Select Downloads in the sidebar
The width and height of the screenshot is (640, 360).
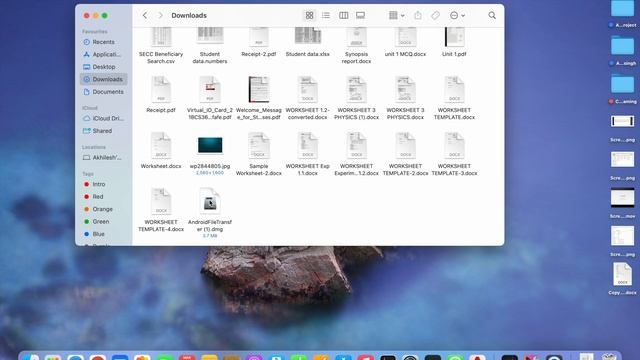point(104,79)
